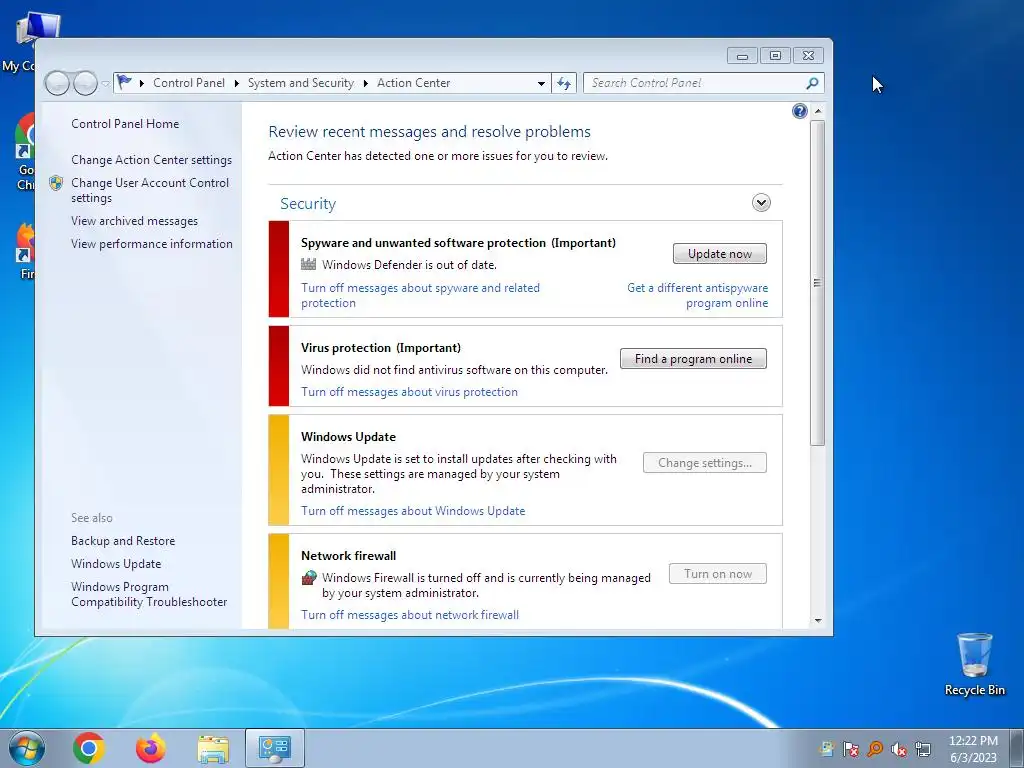The height and width of the screenshot is (768, 1024).
Task: Open Change Action Center settings
Action: pyautogui.click(x=152, y=159)
